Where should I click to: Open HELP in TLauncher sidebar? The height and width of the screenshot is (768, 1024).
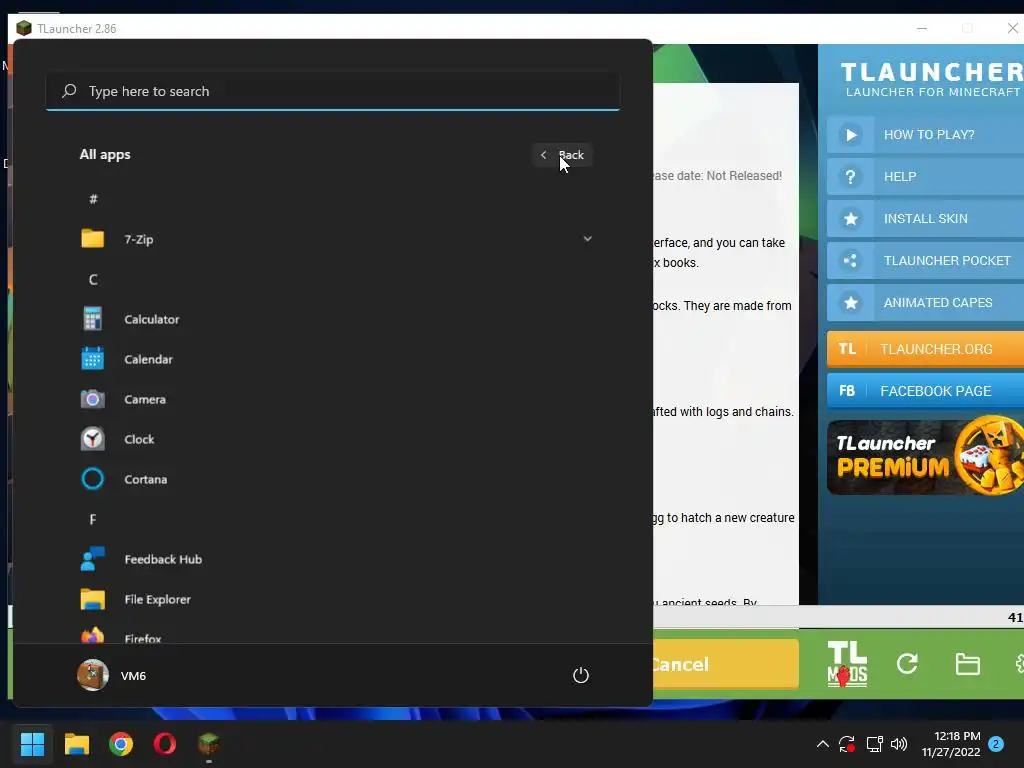point(925,176)
